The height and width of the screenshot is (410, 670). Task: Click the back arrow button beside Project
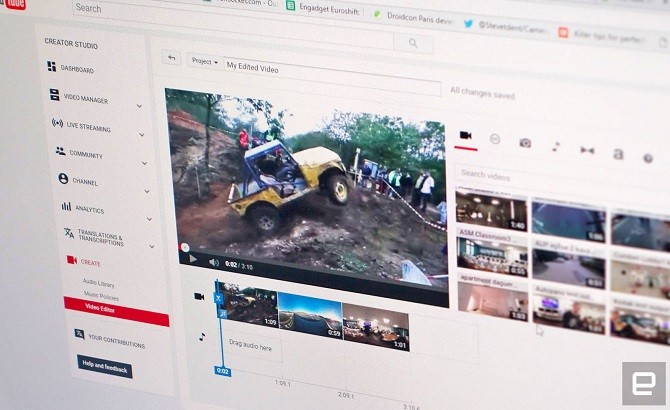point(171,59)
